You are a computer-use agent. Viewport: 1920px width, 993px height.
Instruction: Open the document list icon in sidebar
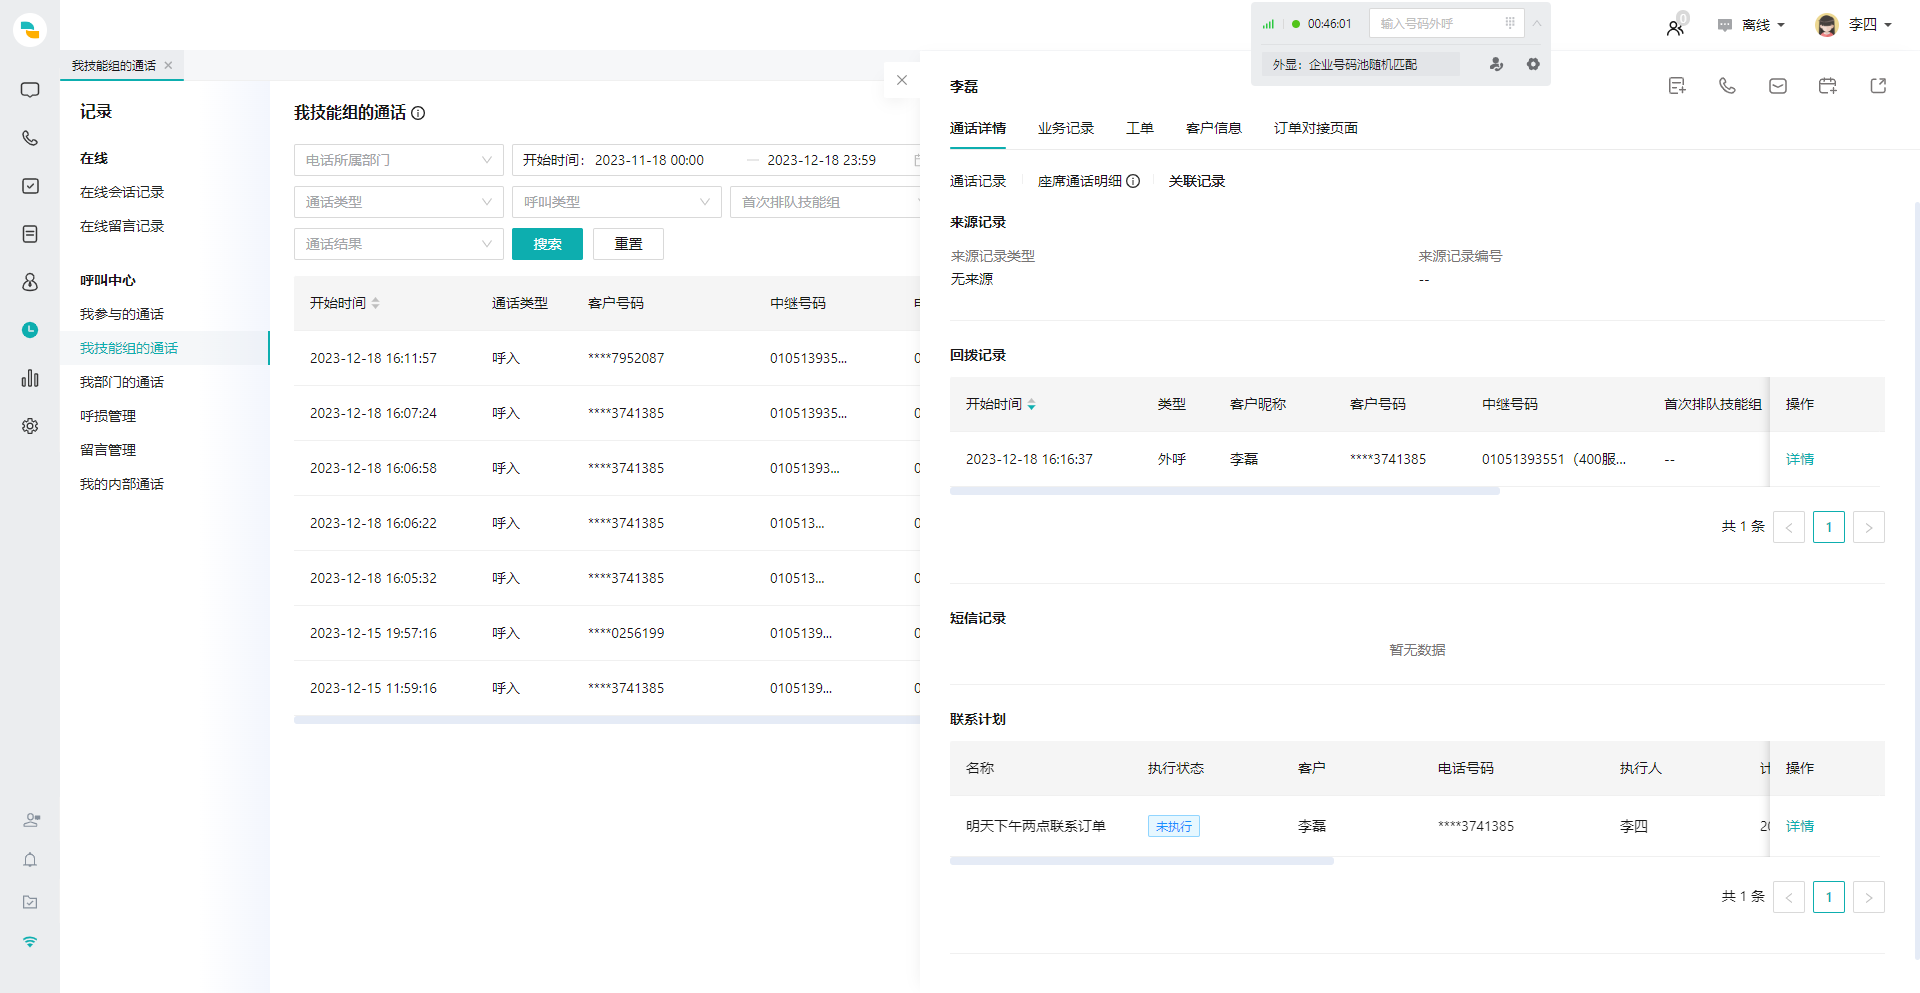pos(30,234)
